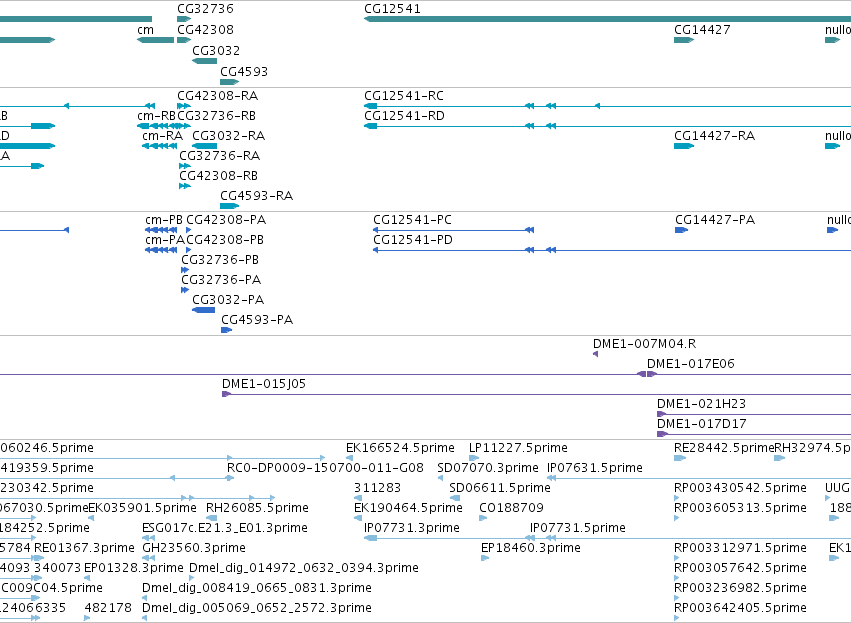Open the 311283 EST label
The height and width of the screenshot is (623, 851).
click(377, 488)
